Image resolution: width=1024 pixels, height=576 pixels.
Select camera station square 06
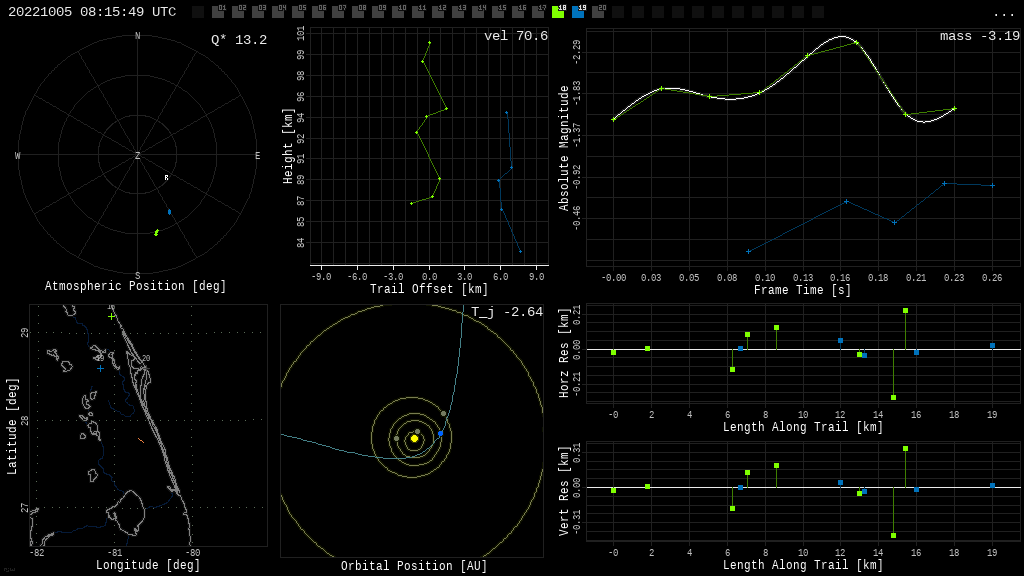pyautogui.click(x=318, y=12)
